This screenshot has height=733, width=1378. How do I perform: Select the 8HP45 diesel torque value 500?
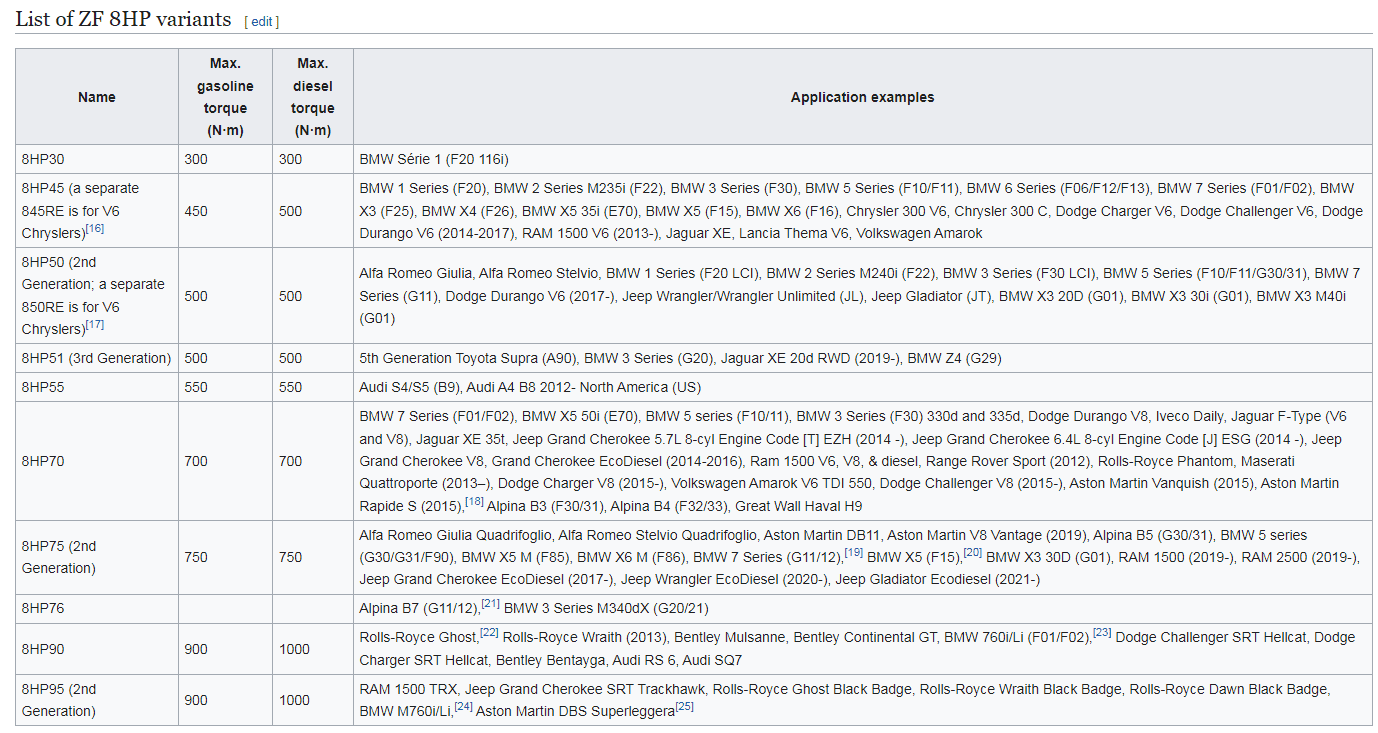pyautogui.click(x=290, y=211)
